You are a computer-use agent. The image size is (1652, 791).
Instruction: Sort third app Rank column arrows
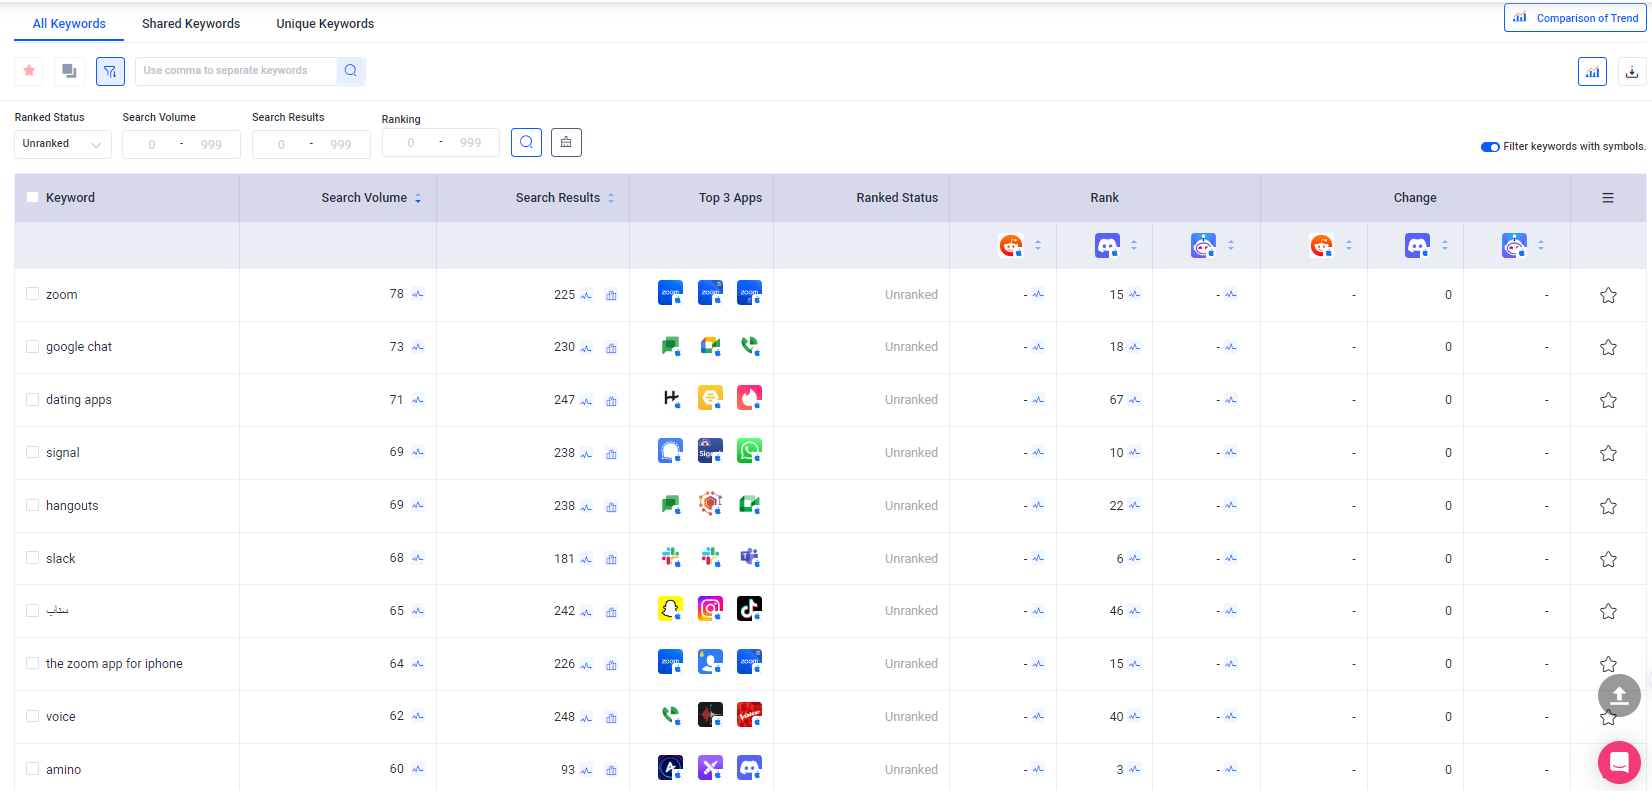pyautogui.click(x=1231, y=246)
